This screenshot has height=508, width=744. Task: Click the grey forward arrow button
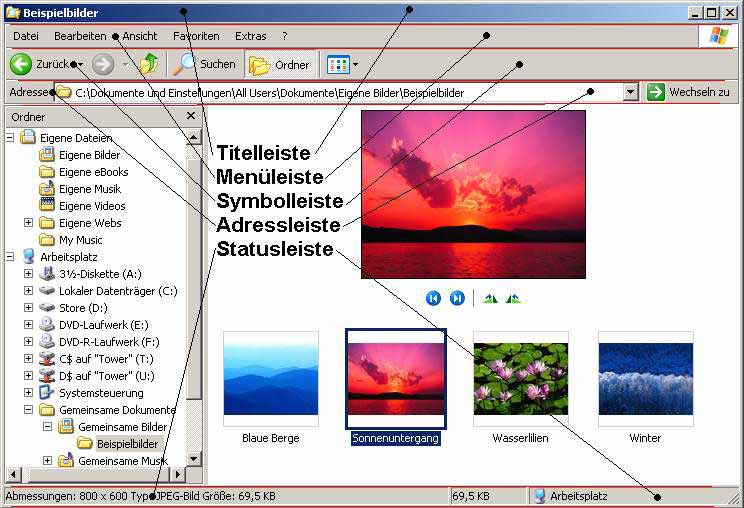click(x=103, y=64)
